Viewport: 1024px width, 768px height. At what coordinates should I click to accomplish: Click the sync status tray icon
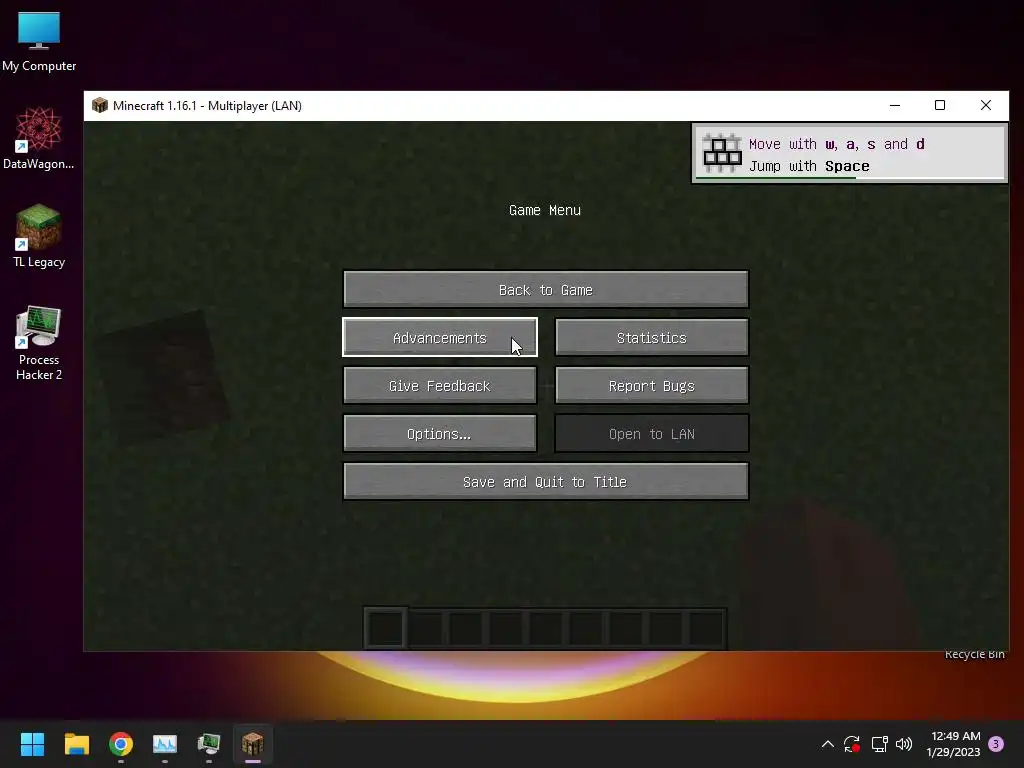[x=852, y=744]
